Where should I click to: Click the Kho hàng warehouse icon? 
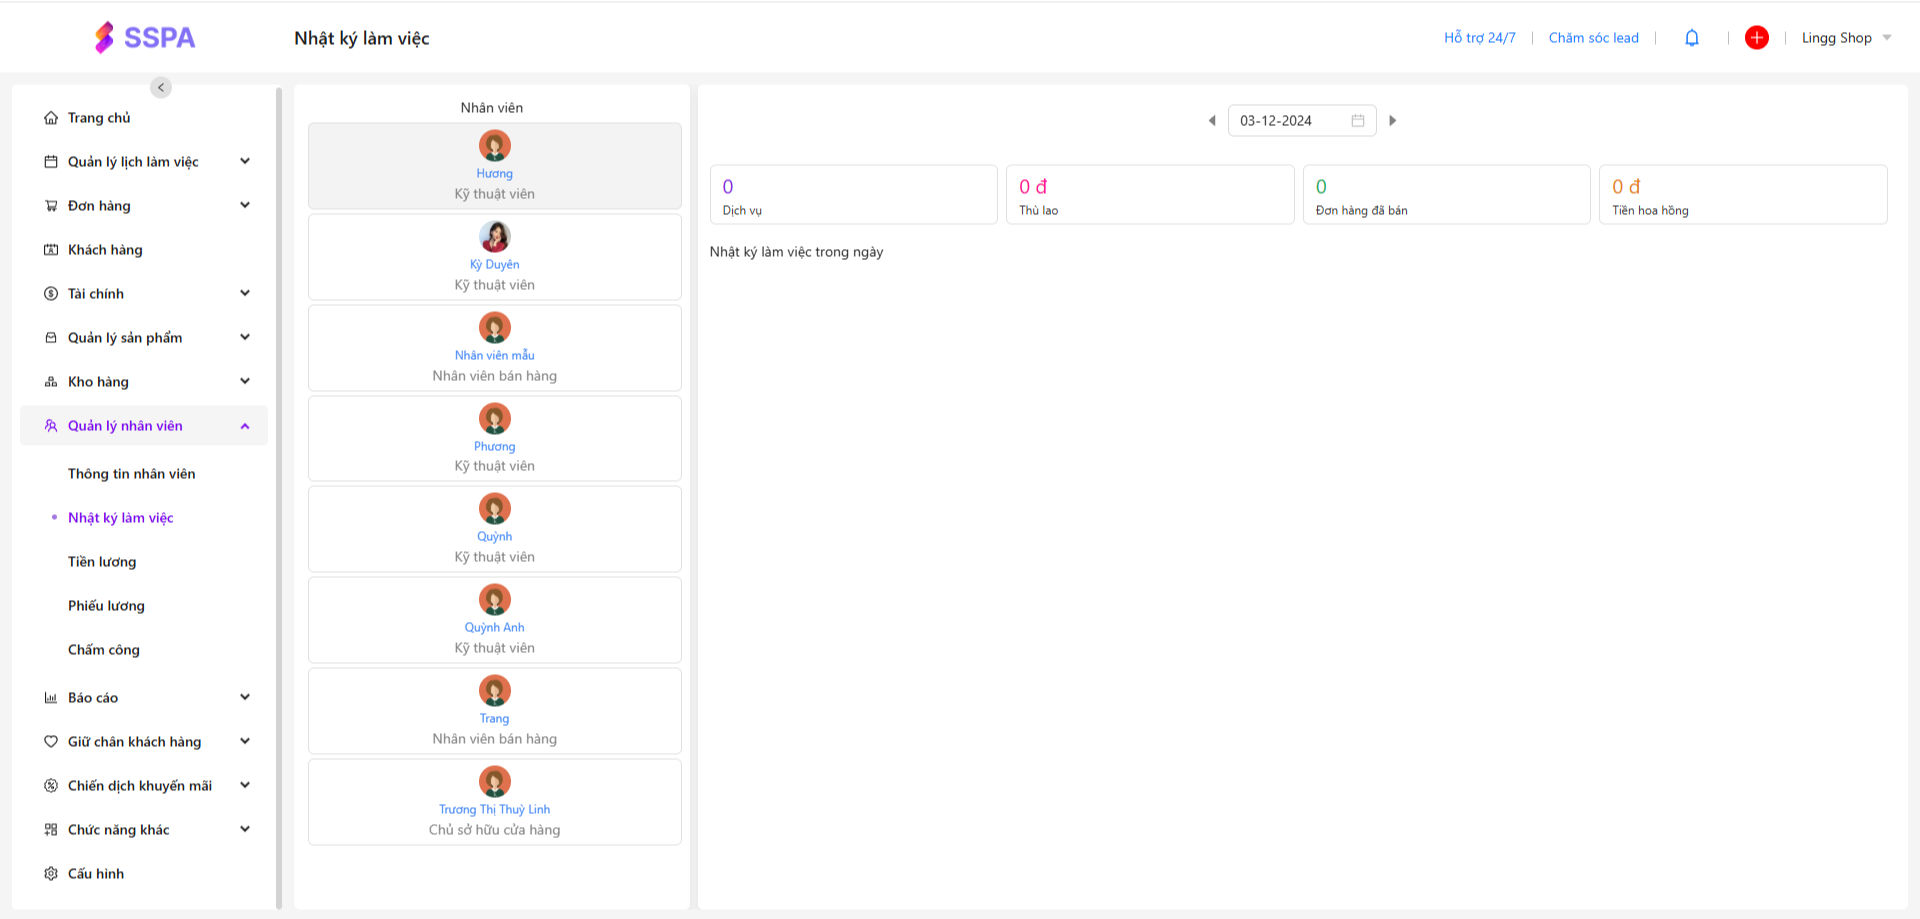(51, 382)
